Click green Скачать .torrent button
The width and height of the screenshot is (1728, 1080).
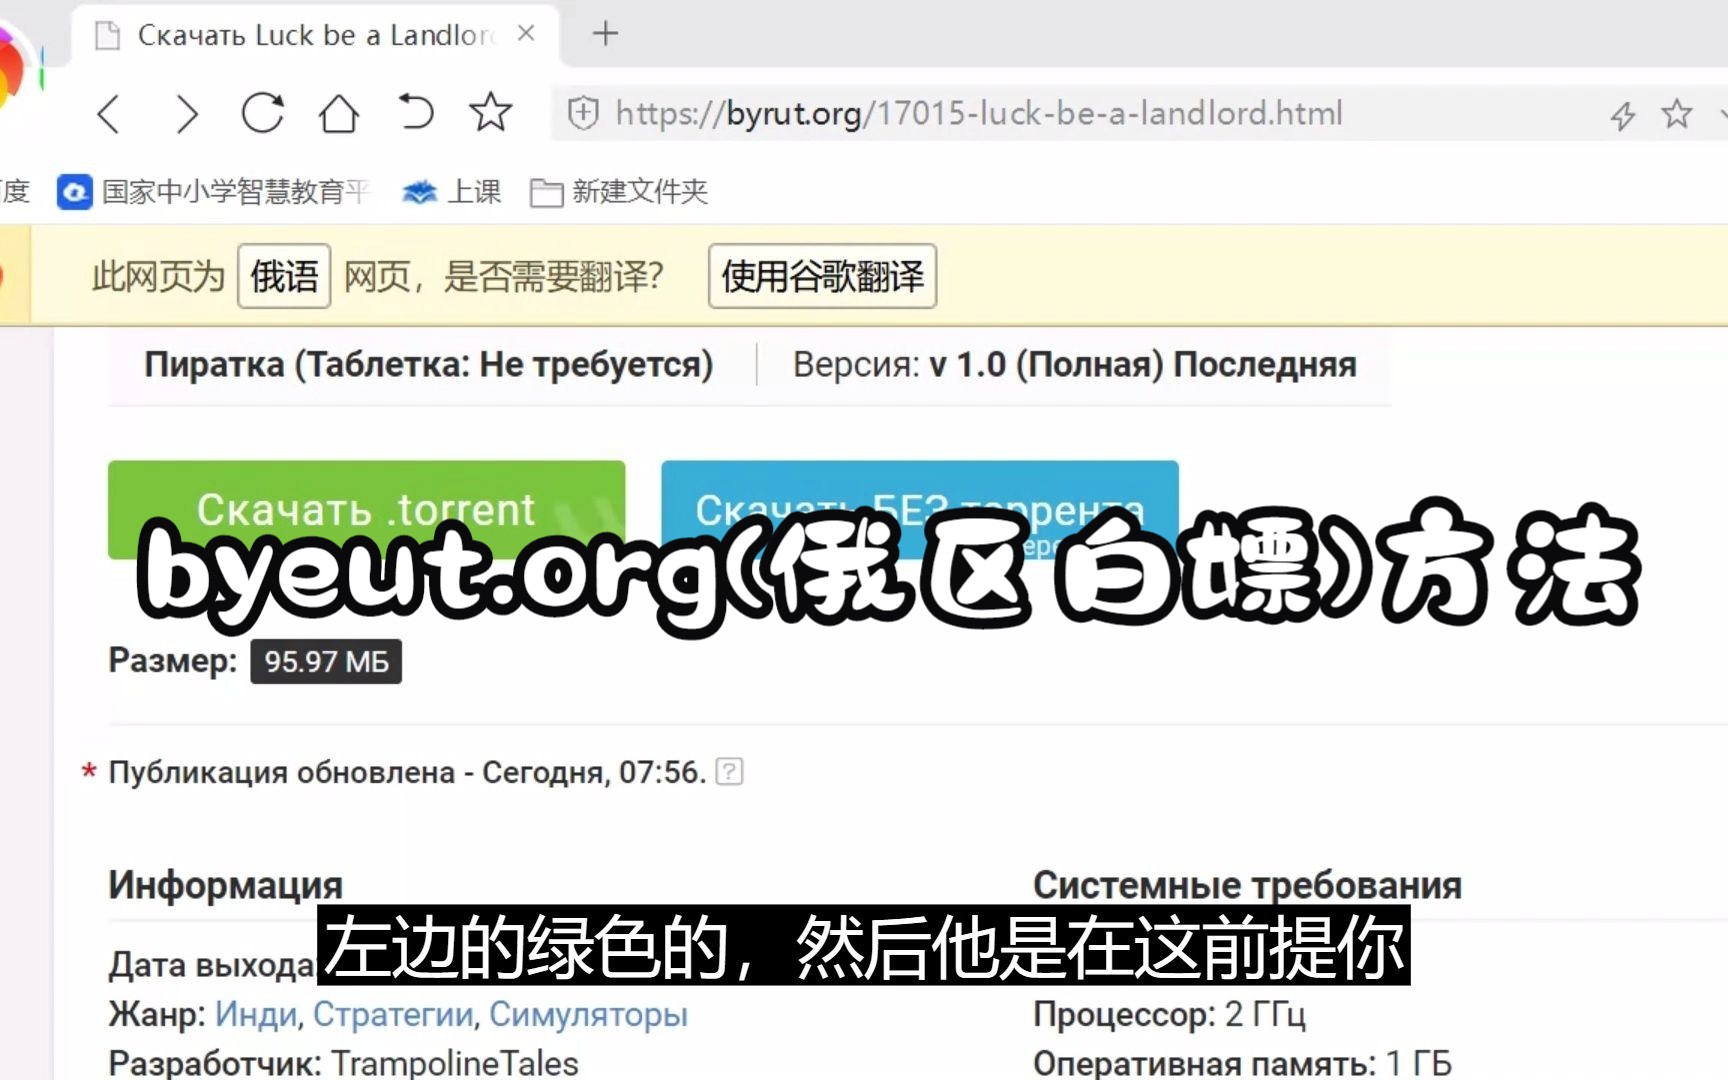(x=366, y=509)
